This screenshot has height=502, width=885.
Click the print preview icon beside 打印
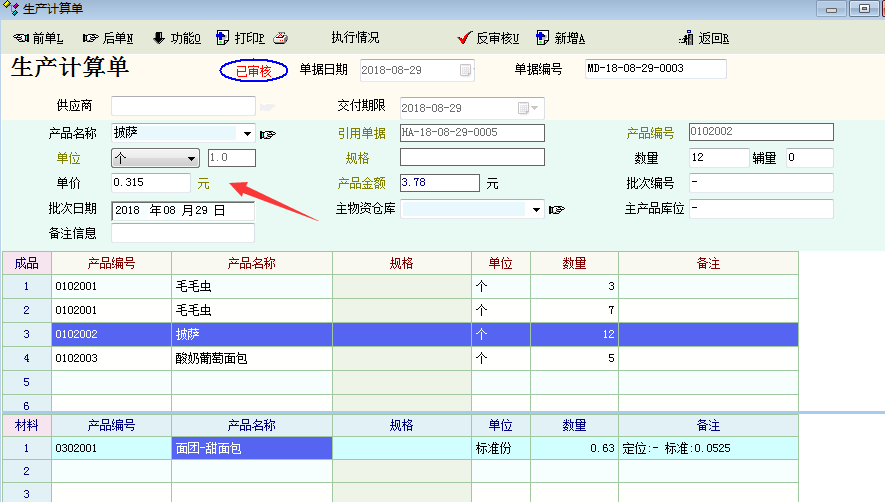tap(281, 38)
